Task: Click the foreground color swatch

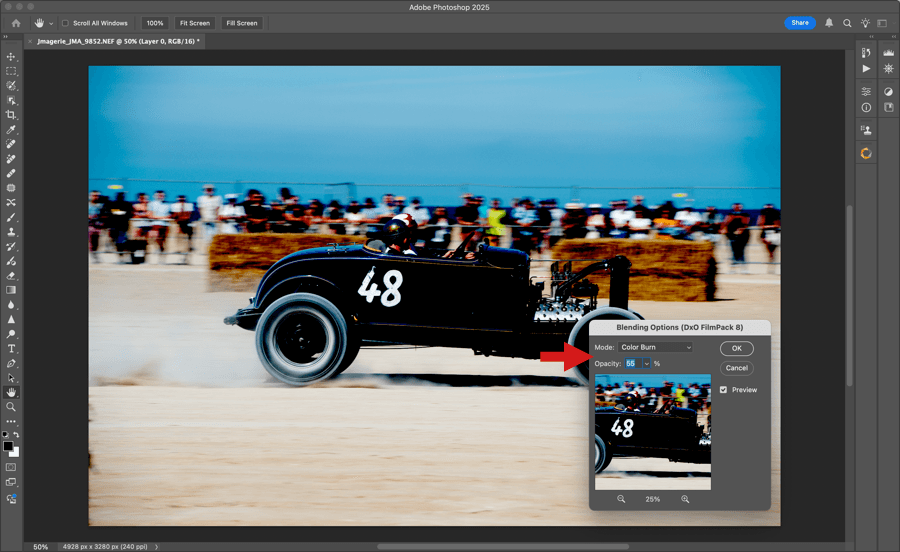Action: click(10, 446)
